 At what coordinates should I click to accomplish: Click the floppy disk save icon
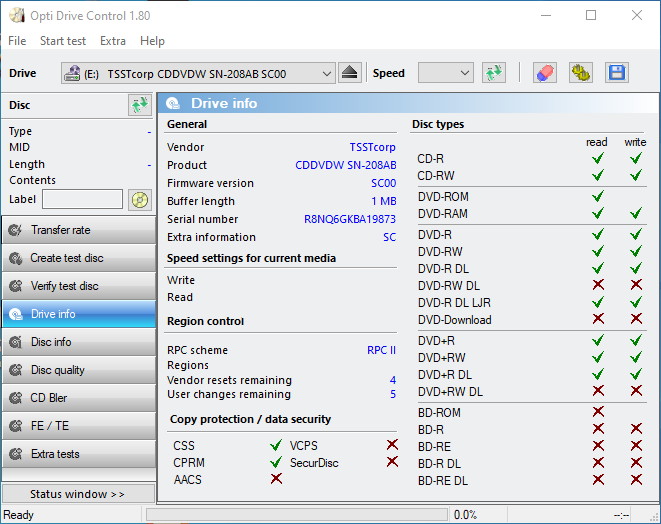tap(616, 73)
